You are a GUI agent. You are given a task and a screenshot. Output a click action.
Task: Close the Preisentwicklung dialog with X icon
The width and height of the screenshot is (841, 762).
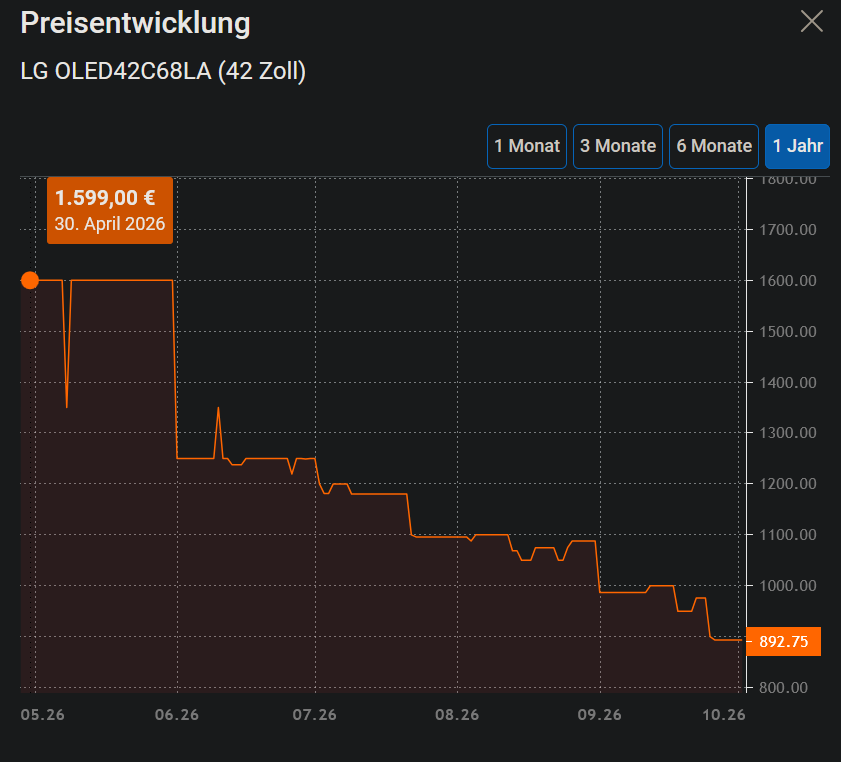tap(812, 21)
